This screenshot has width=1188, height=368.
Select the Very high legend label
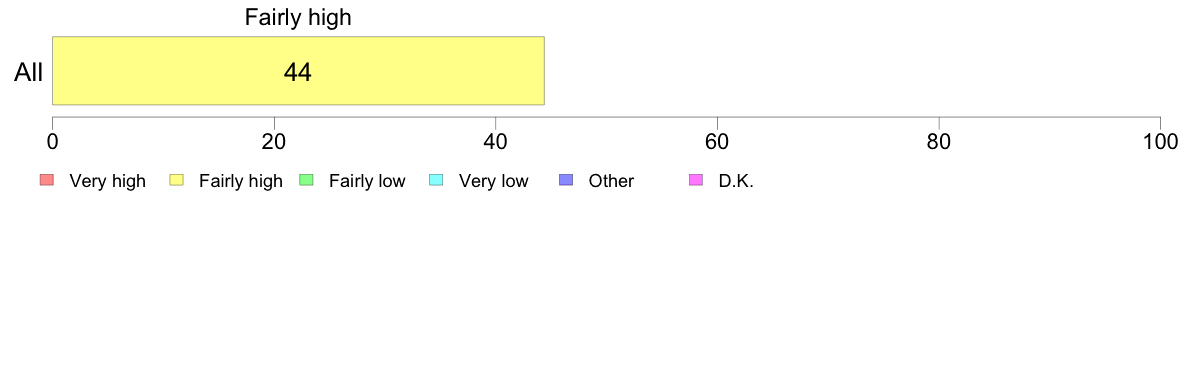click(108, 182)
